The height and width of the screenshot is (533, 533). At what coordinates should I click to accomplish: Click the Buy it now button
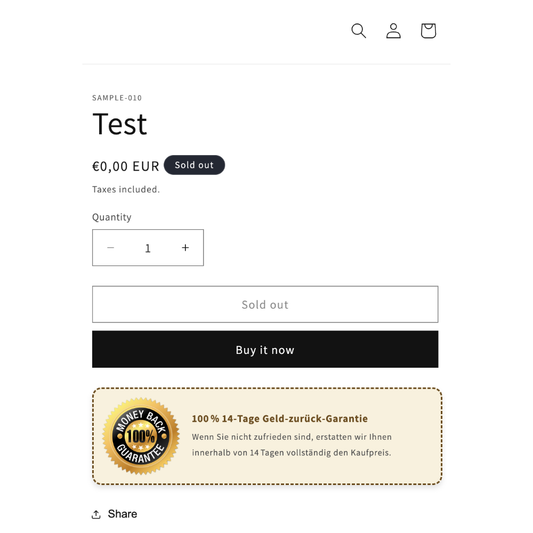(x=265, y=349)
